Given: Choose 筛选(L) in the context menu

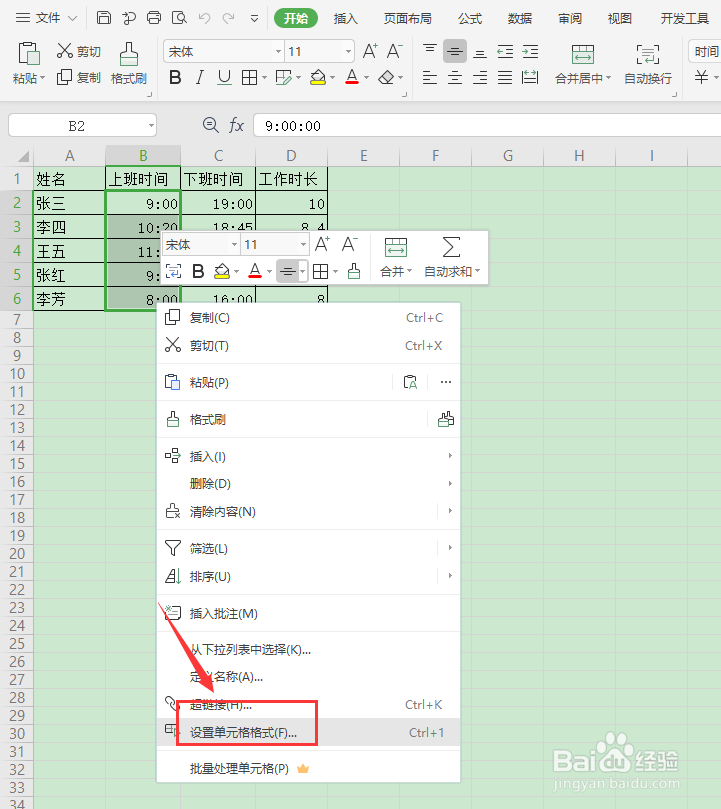Looking at the screenshot, I should tap(309, 548).
